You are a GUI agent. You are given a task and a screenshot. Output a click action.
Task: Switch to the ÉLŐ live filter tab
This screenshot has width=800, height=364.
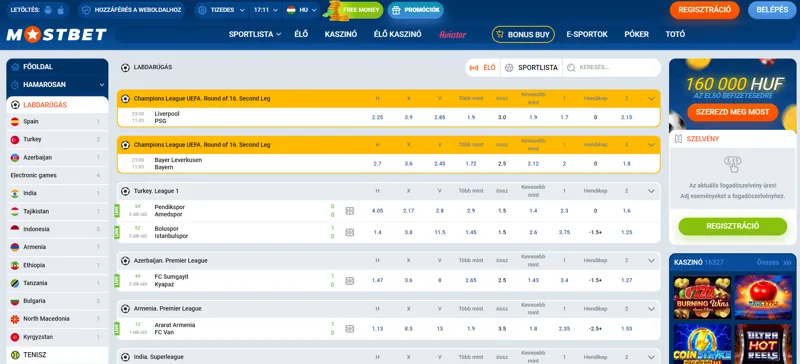pos(483,67)
